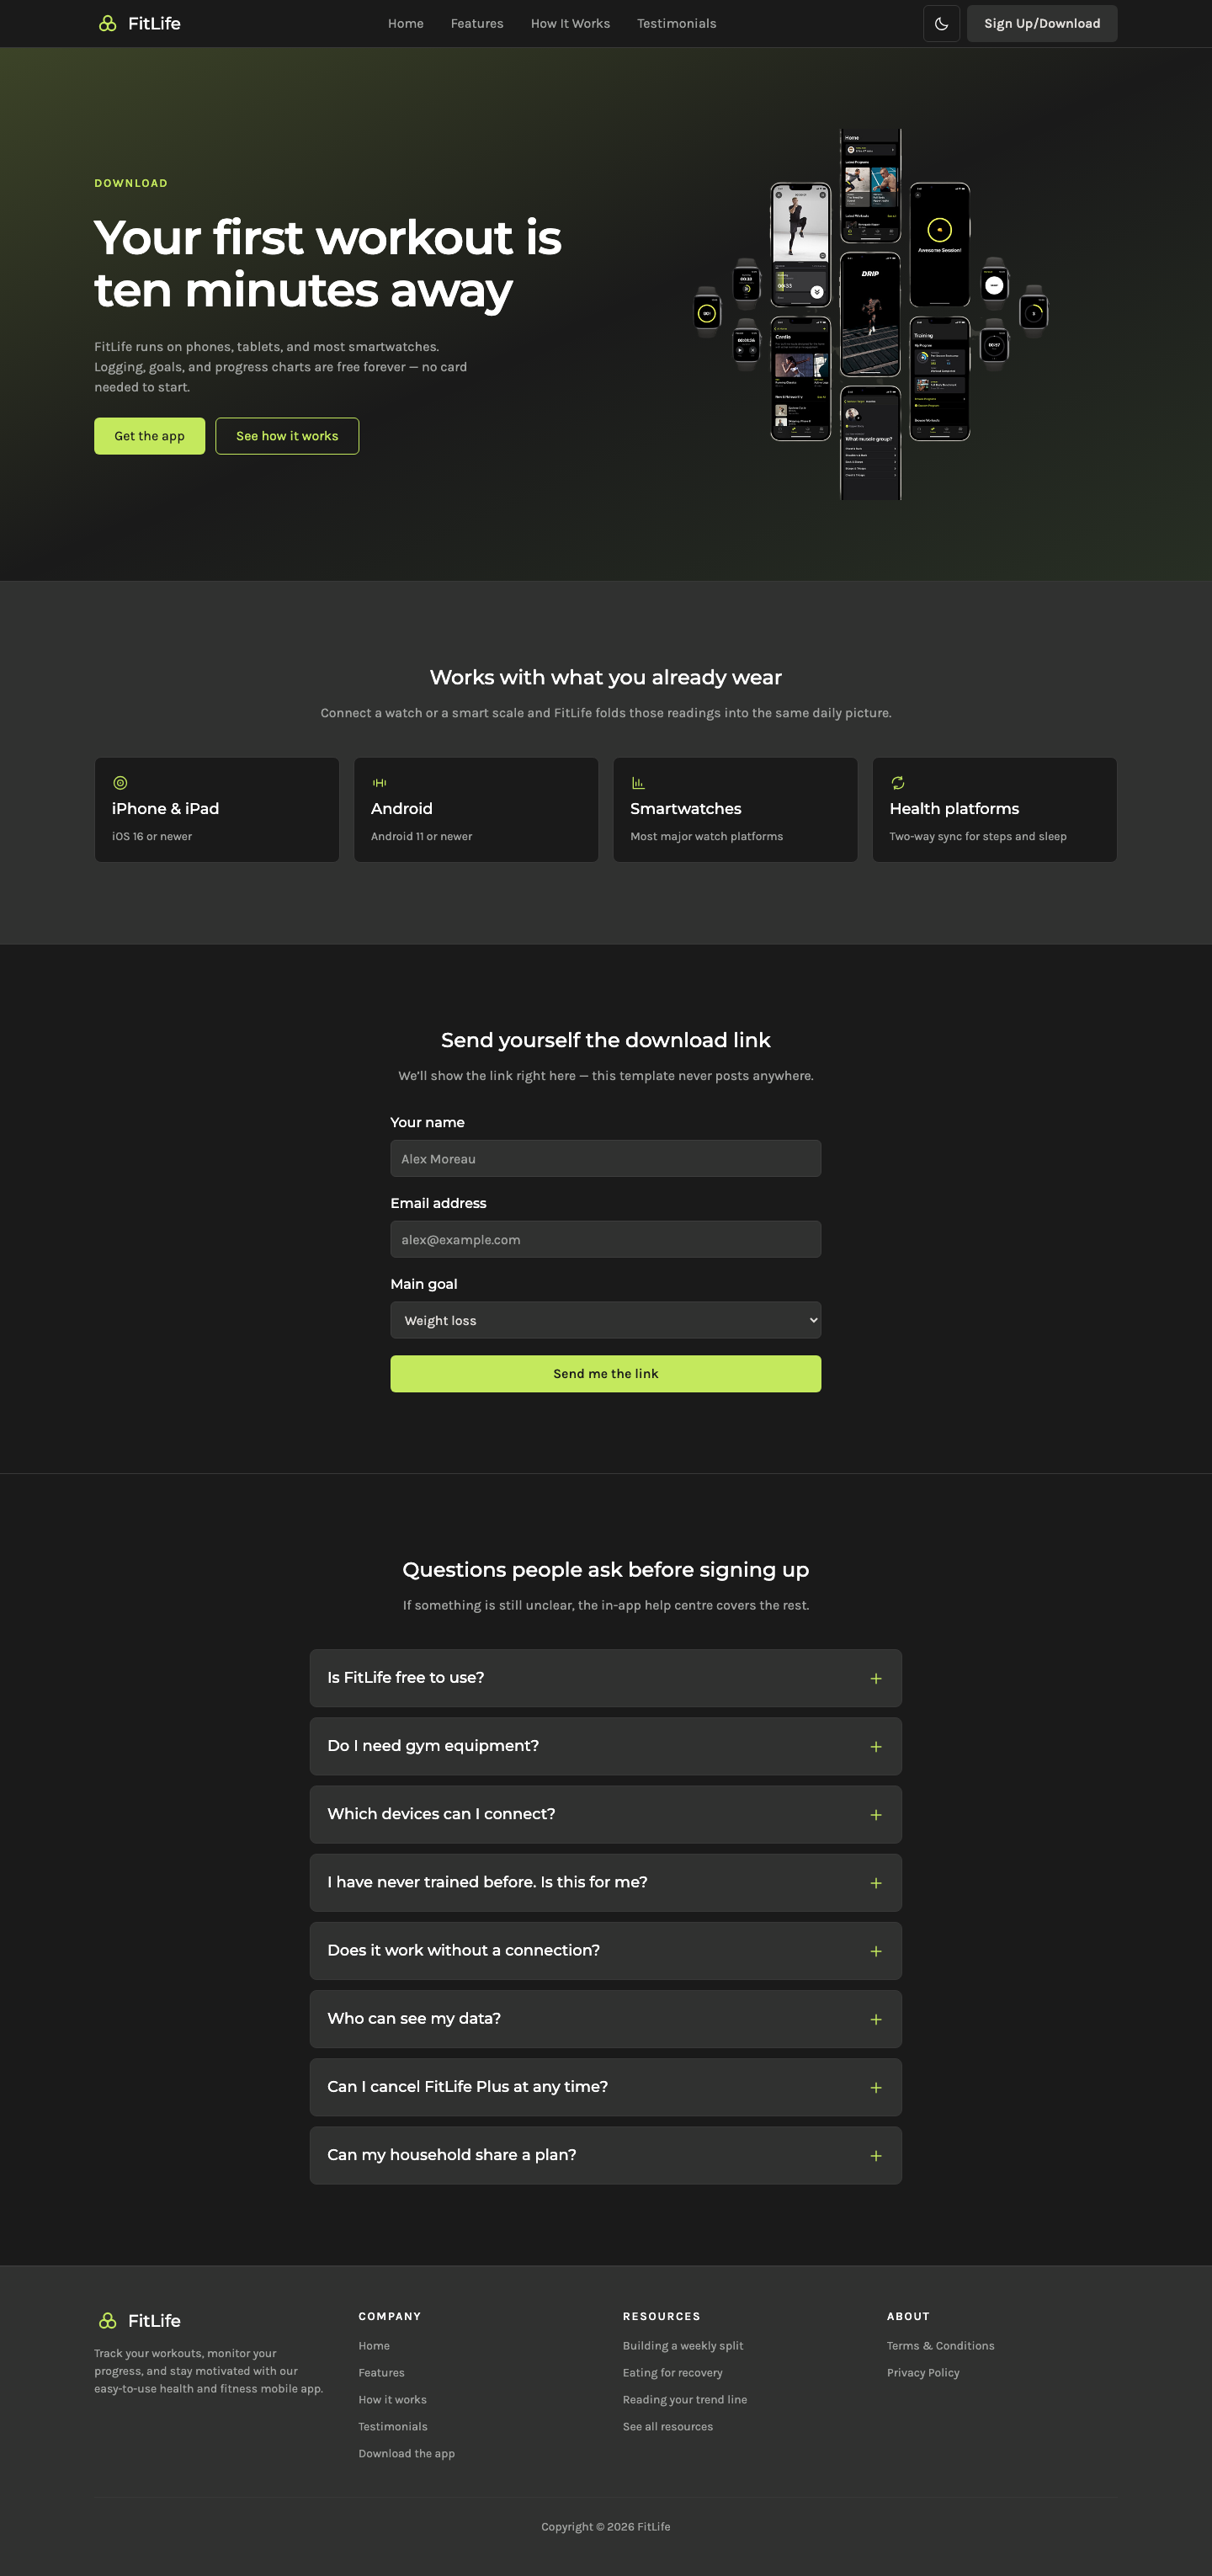Expand 'Can my household share a plan?' question
Image resolution: width=1212 pixels, height=2576 pixels.
(x=605, y=2155)
